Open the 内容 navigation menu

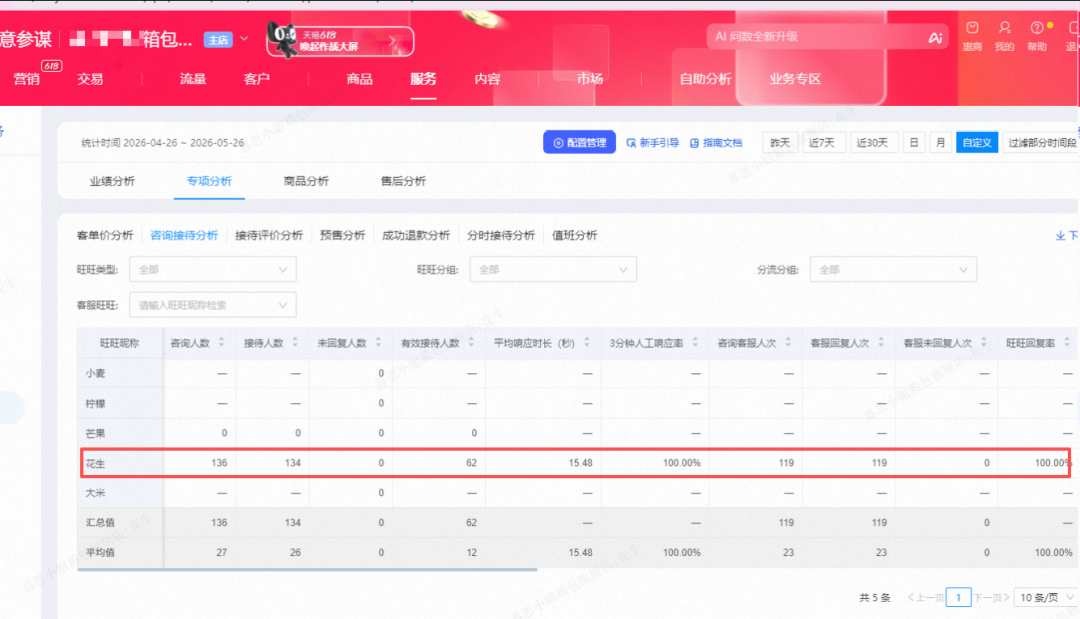point(487,78)
